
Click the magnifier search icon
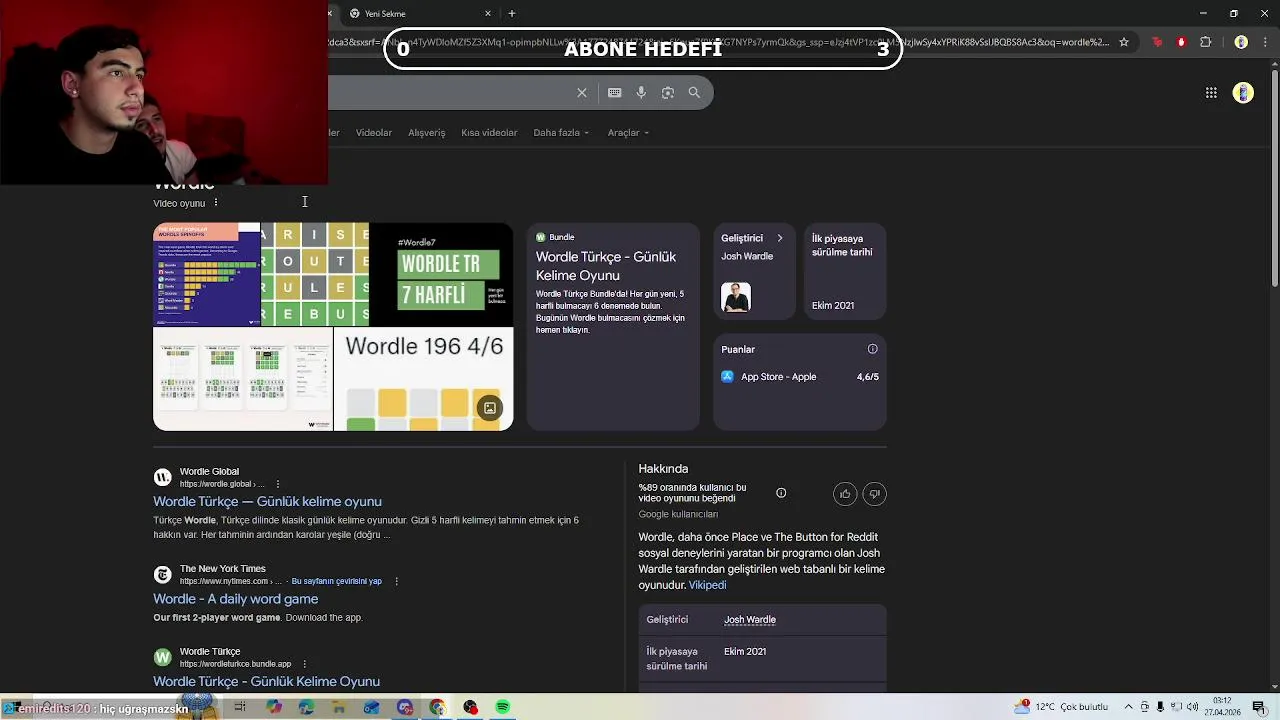click(694, 92)
